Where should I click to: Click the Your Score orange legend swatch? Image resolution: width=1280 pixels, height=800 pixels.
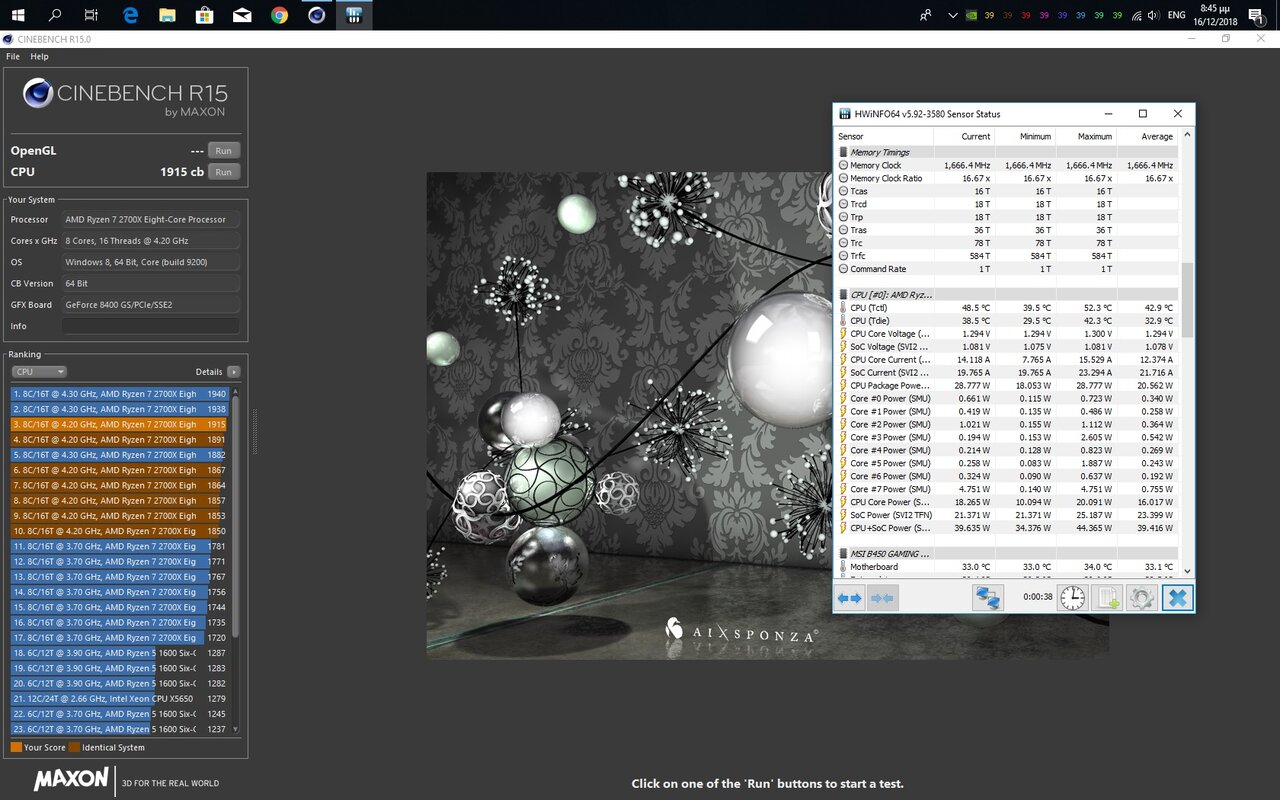(x=16, y=747)
